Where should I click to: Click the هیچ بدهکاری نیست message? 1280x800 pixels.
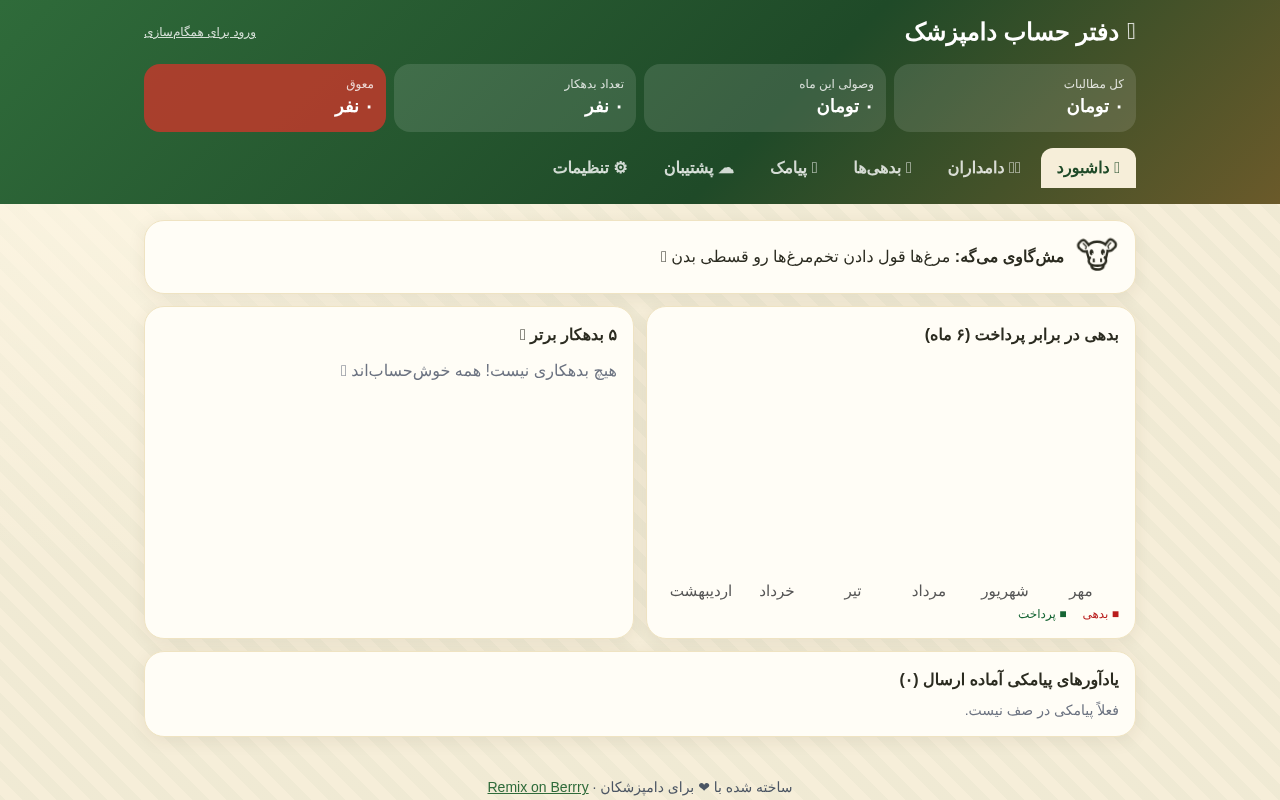[479, 371]
